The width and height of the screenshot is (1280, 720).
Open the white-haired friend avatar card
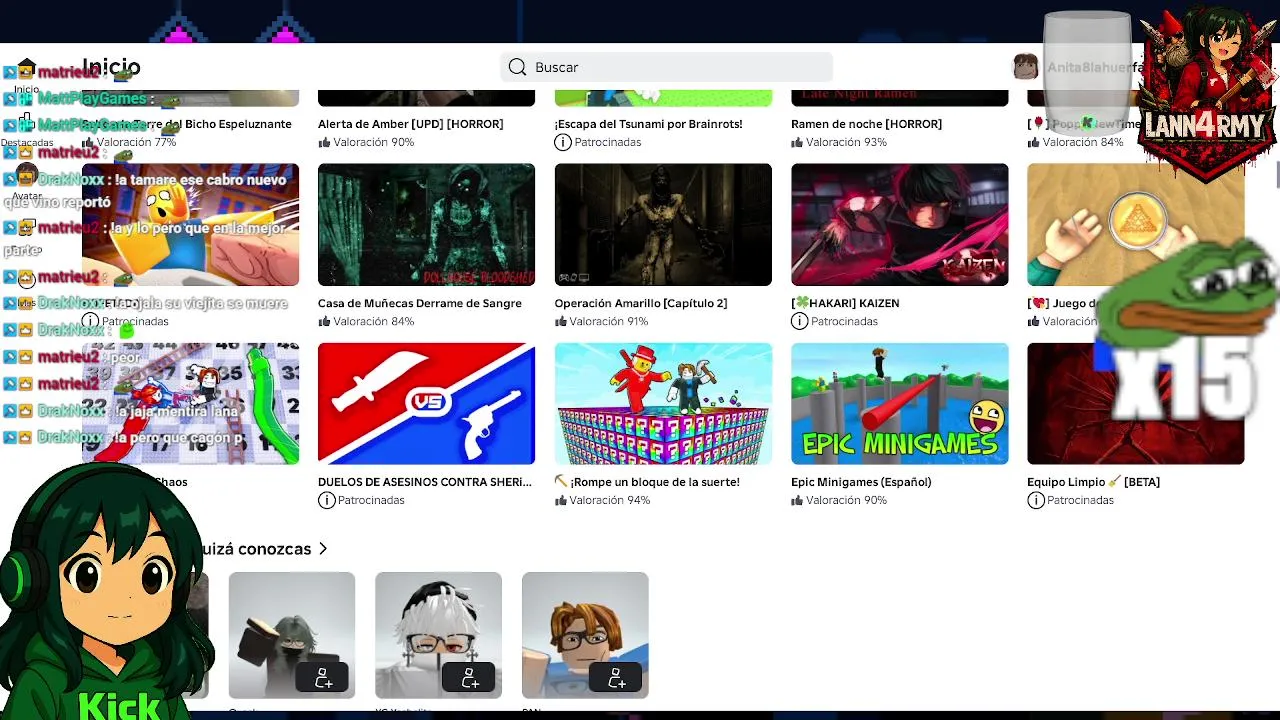[438, 635]
